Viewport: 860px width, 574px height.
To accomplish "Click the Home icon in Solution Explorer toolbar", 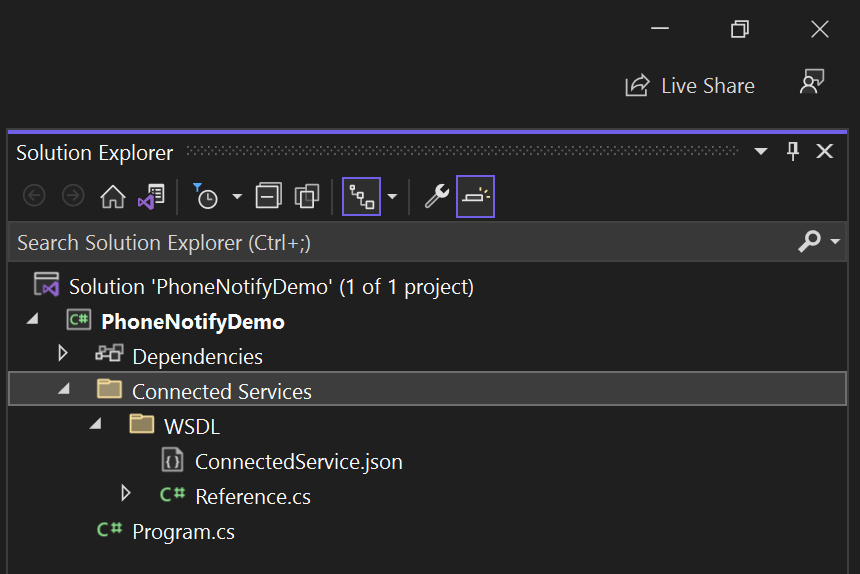I will point(113,197).
